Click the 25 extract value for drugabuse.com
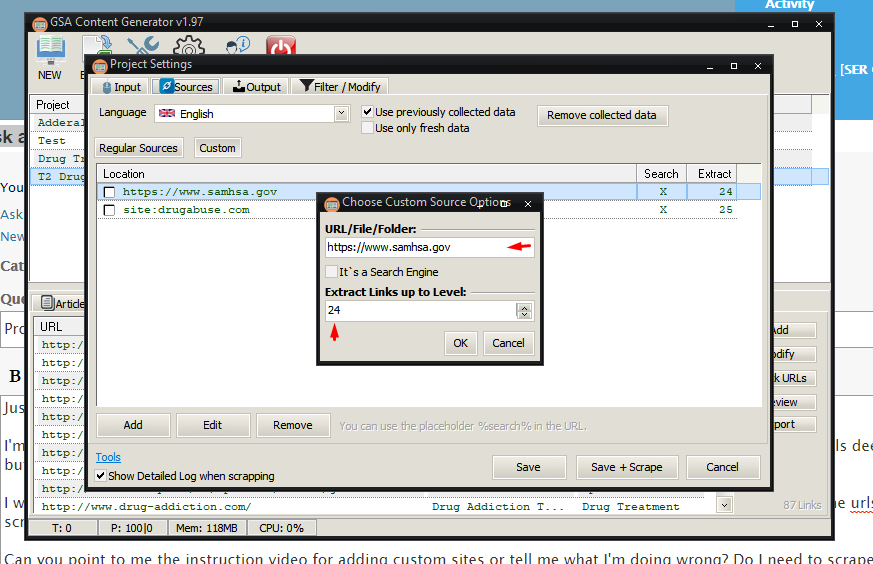Screen dimensions: 873x564 pyautogui.click(x=725, y=210)
